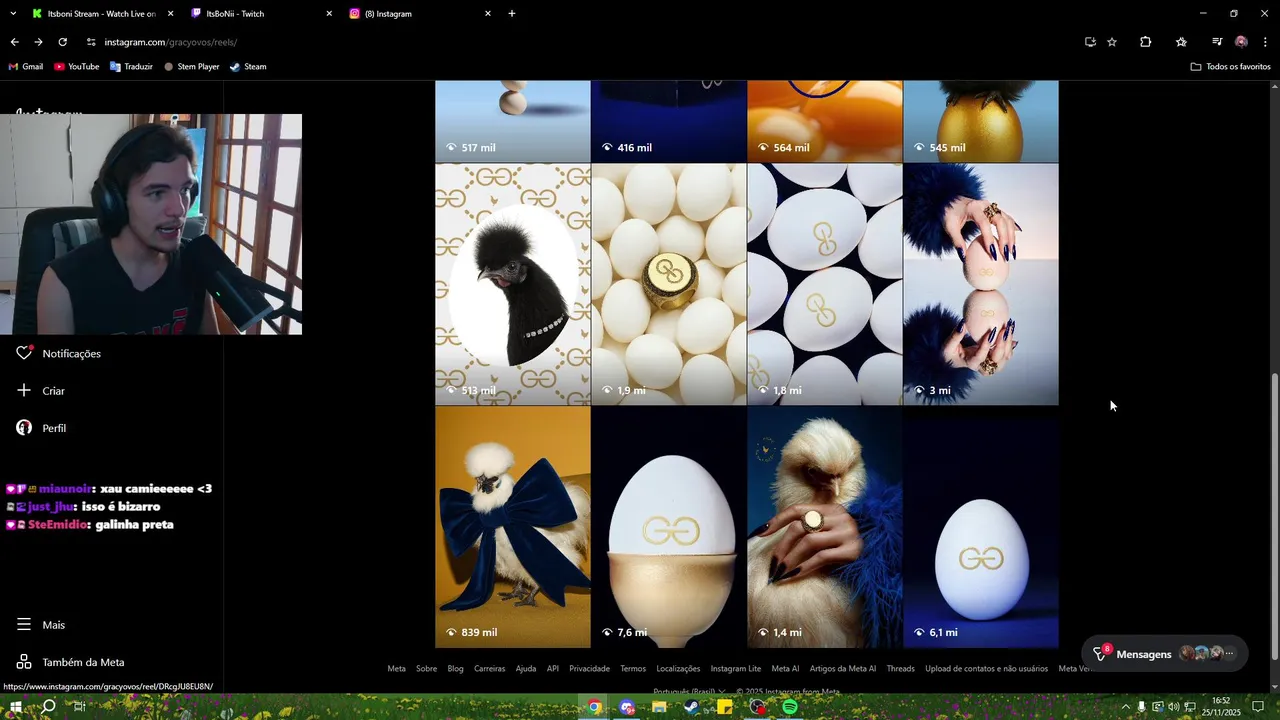The image size is (1280, 720).
Task: Reload the Instagram page
Action: click(x=62, y=42)
